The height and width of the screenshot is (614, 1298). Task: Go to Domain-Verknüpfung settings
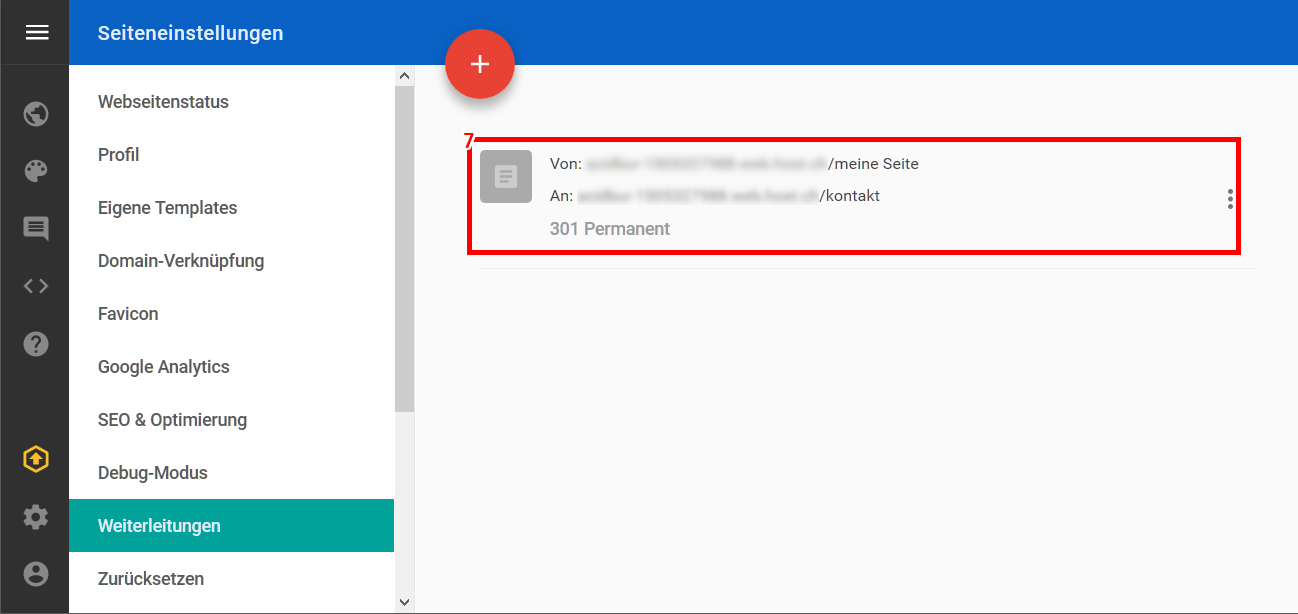(x=181, y=261)
